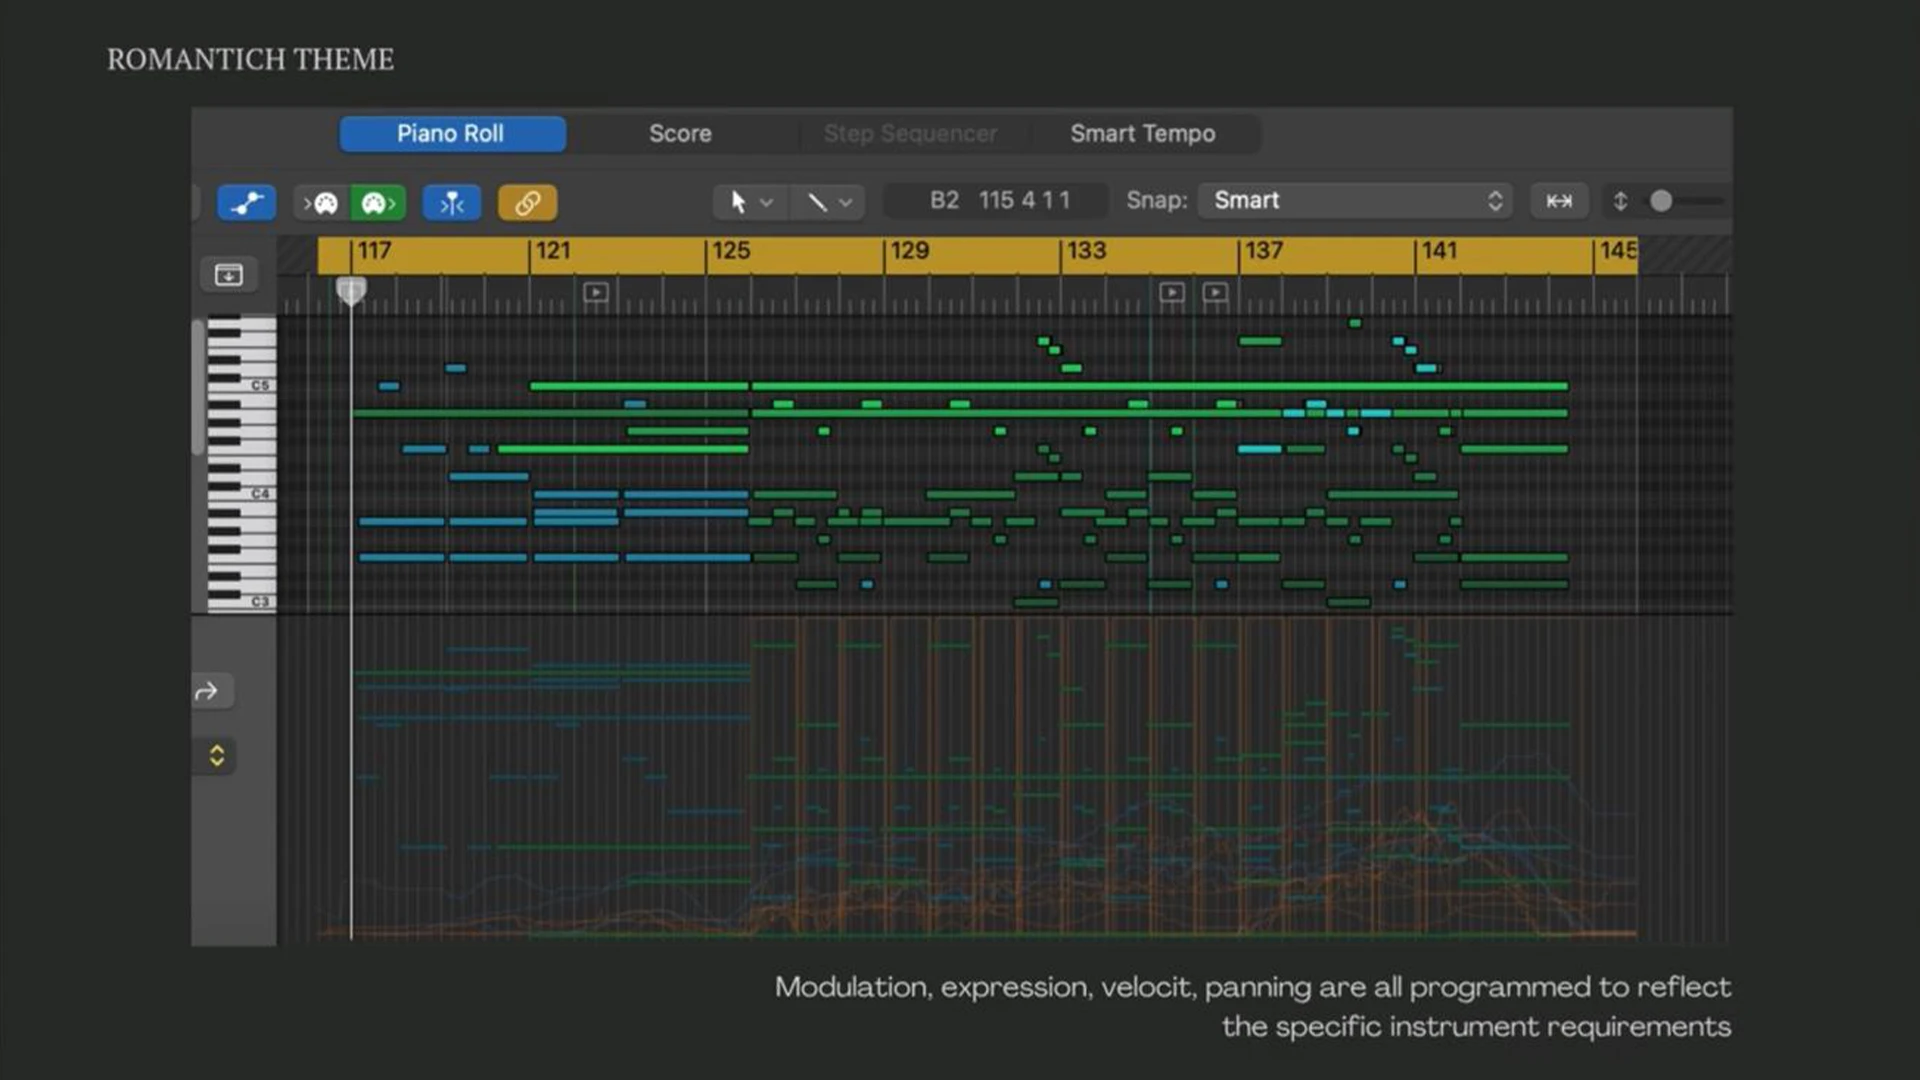Click bar 137 on the ruler

(x=1262, y=251)
